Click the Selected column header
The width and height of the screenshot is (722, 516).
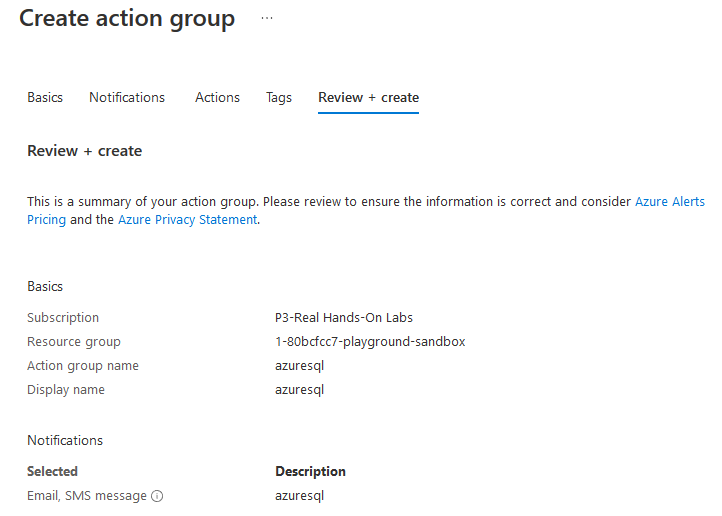(x=52, y=471)
